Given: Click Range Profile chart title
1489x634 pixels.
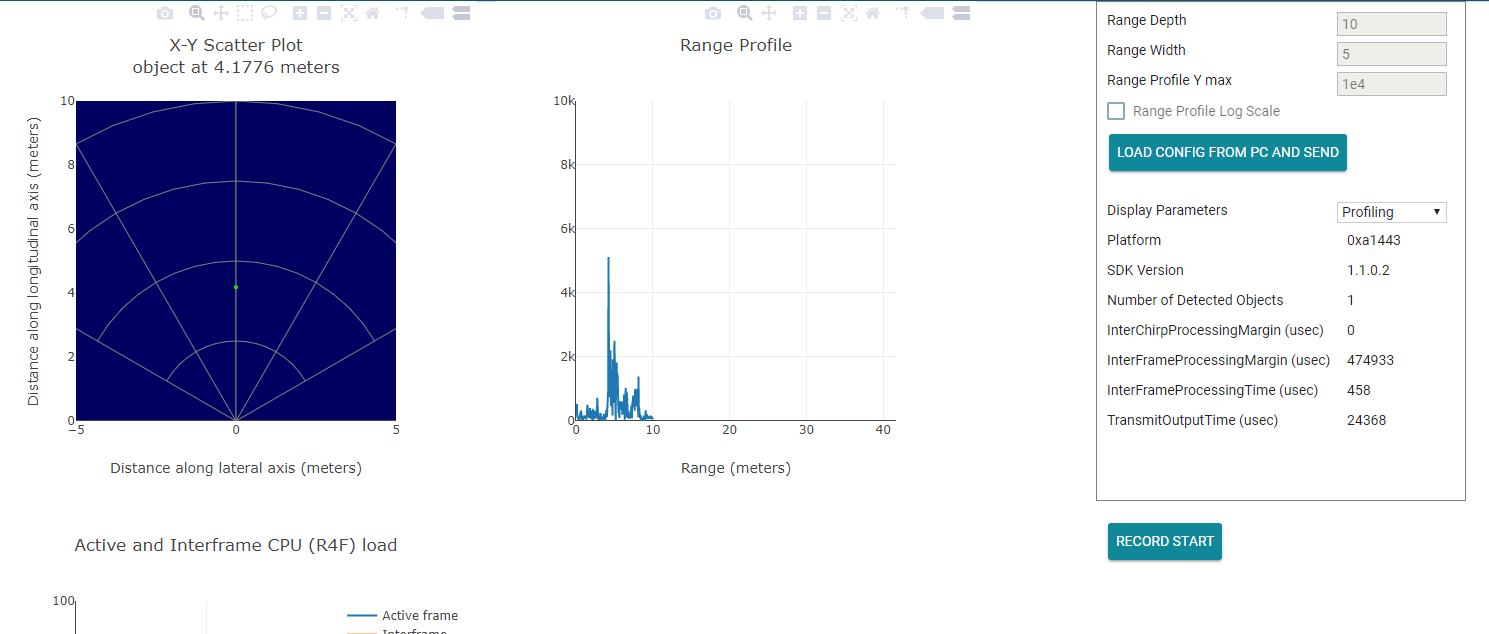Looking at the screenshot, I should [x=736, y=45].
